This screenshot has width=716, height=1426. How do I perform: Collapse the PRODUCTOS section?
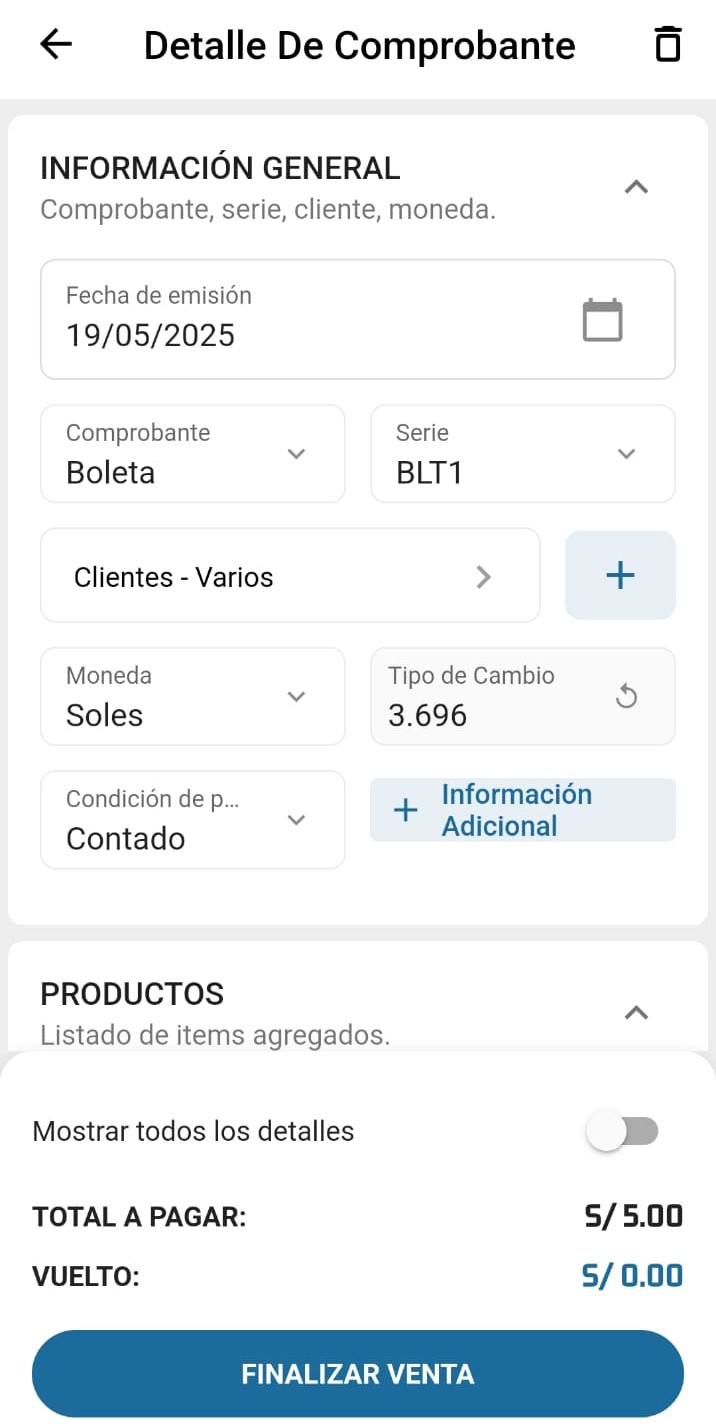(x=636, y=1013)
